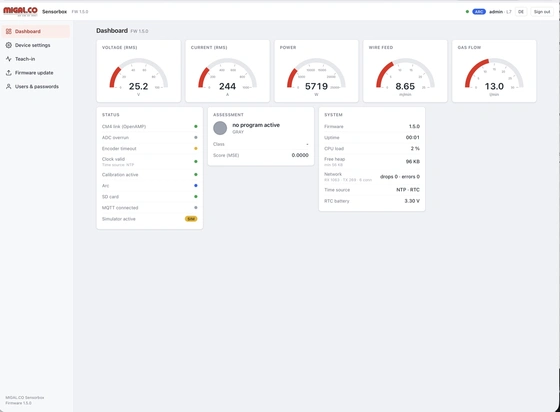The height and width of the screenshot is (412, 560).
Task: Click the Calibration active green dot
Action: click(x=196, y=175)
